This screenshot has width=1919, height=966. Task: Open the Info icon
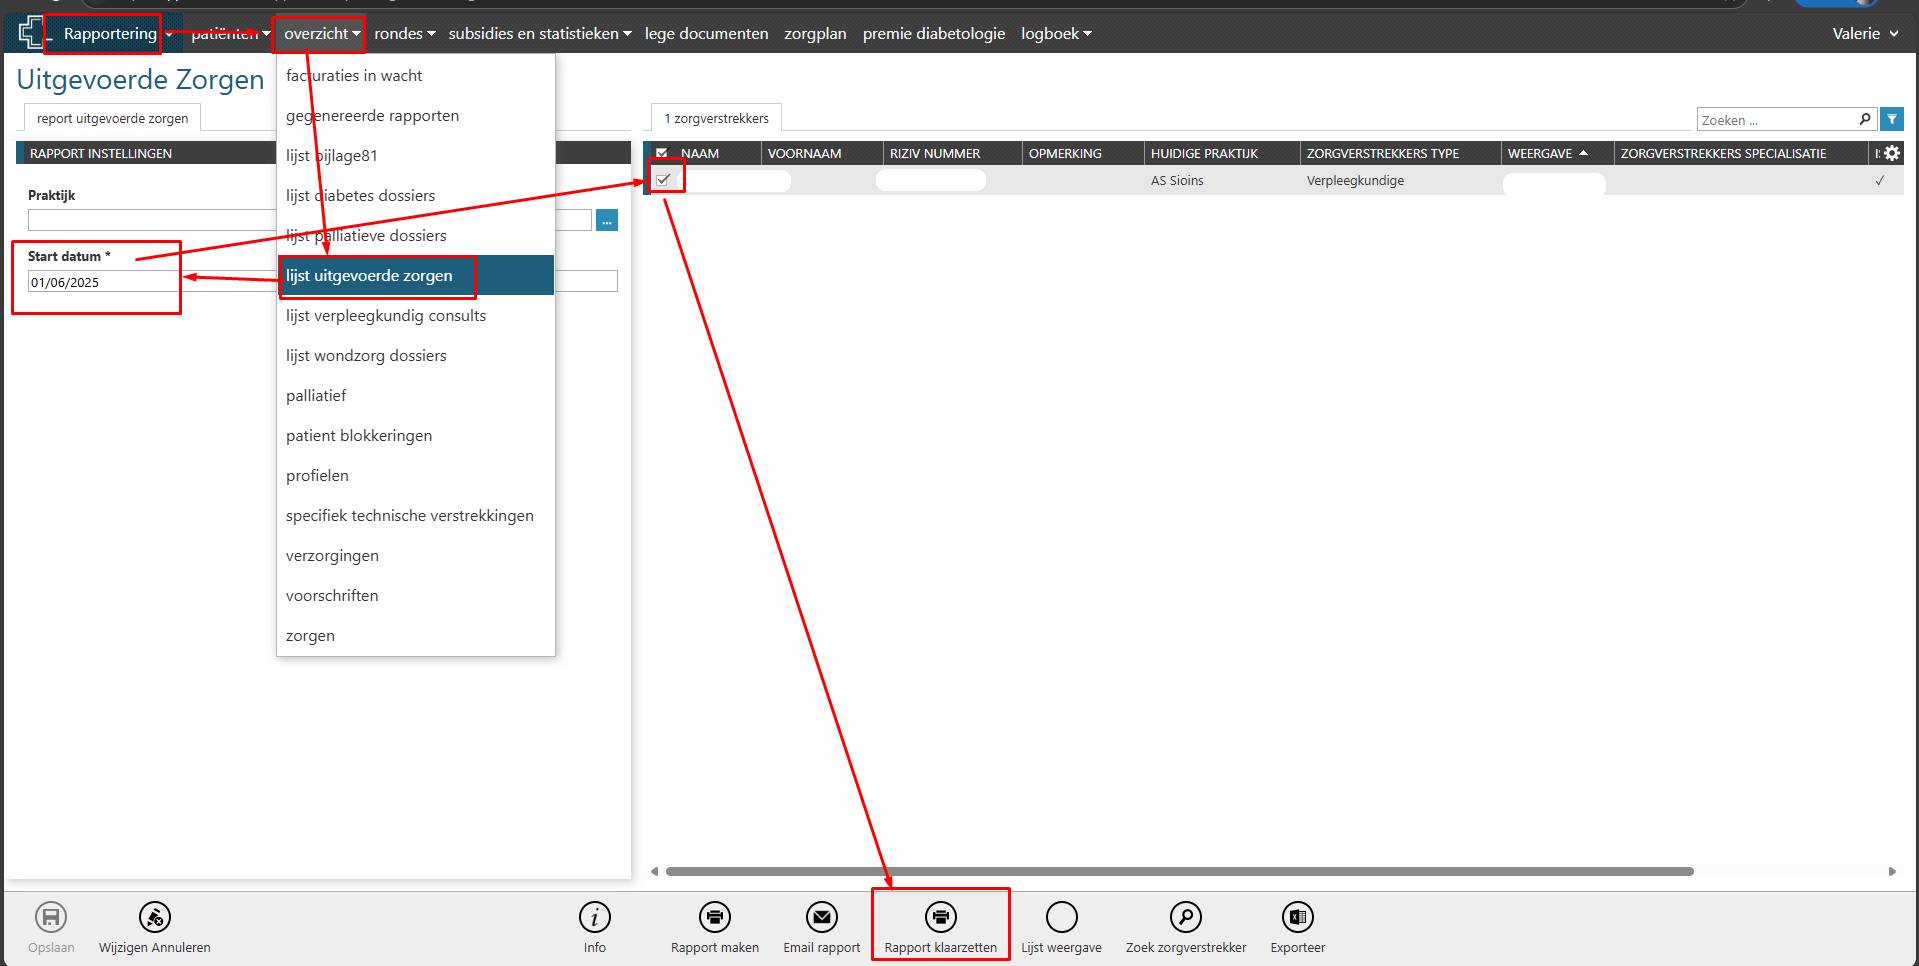pos(595,917)
